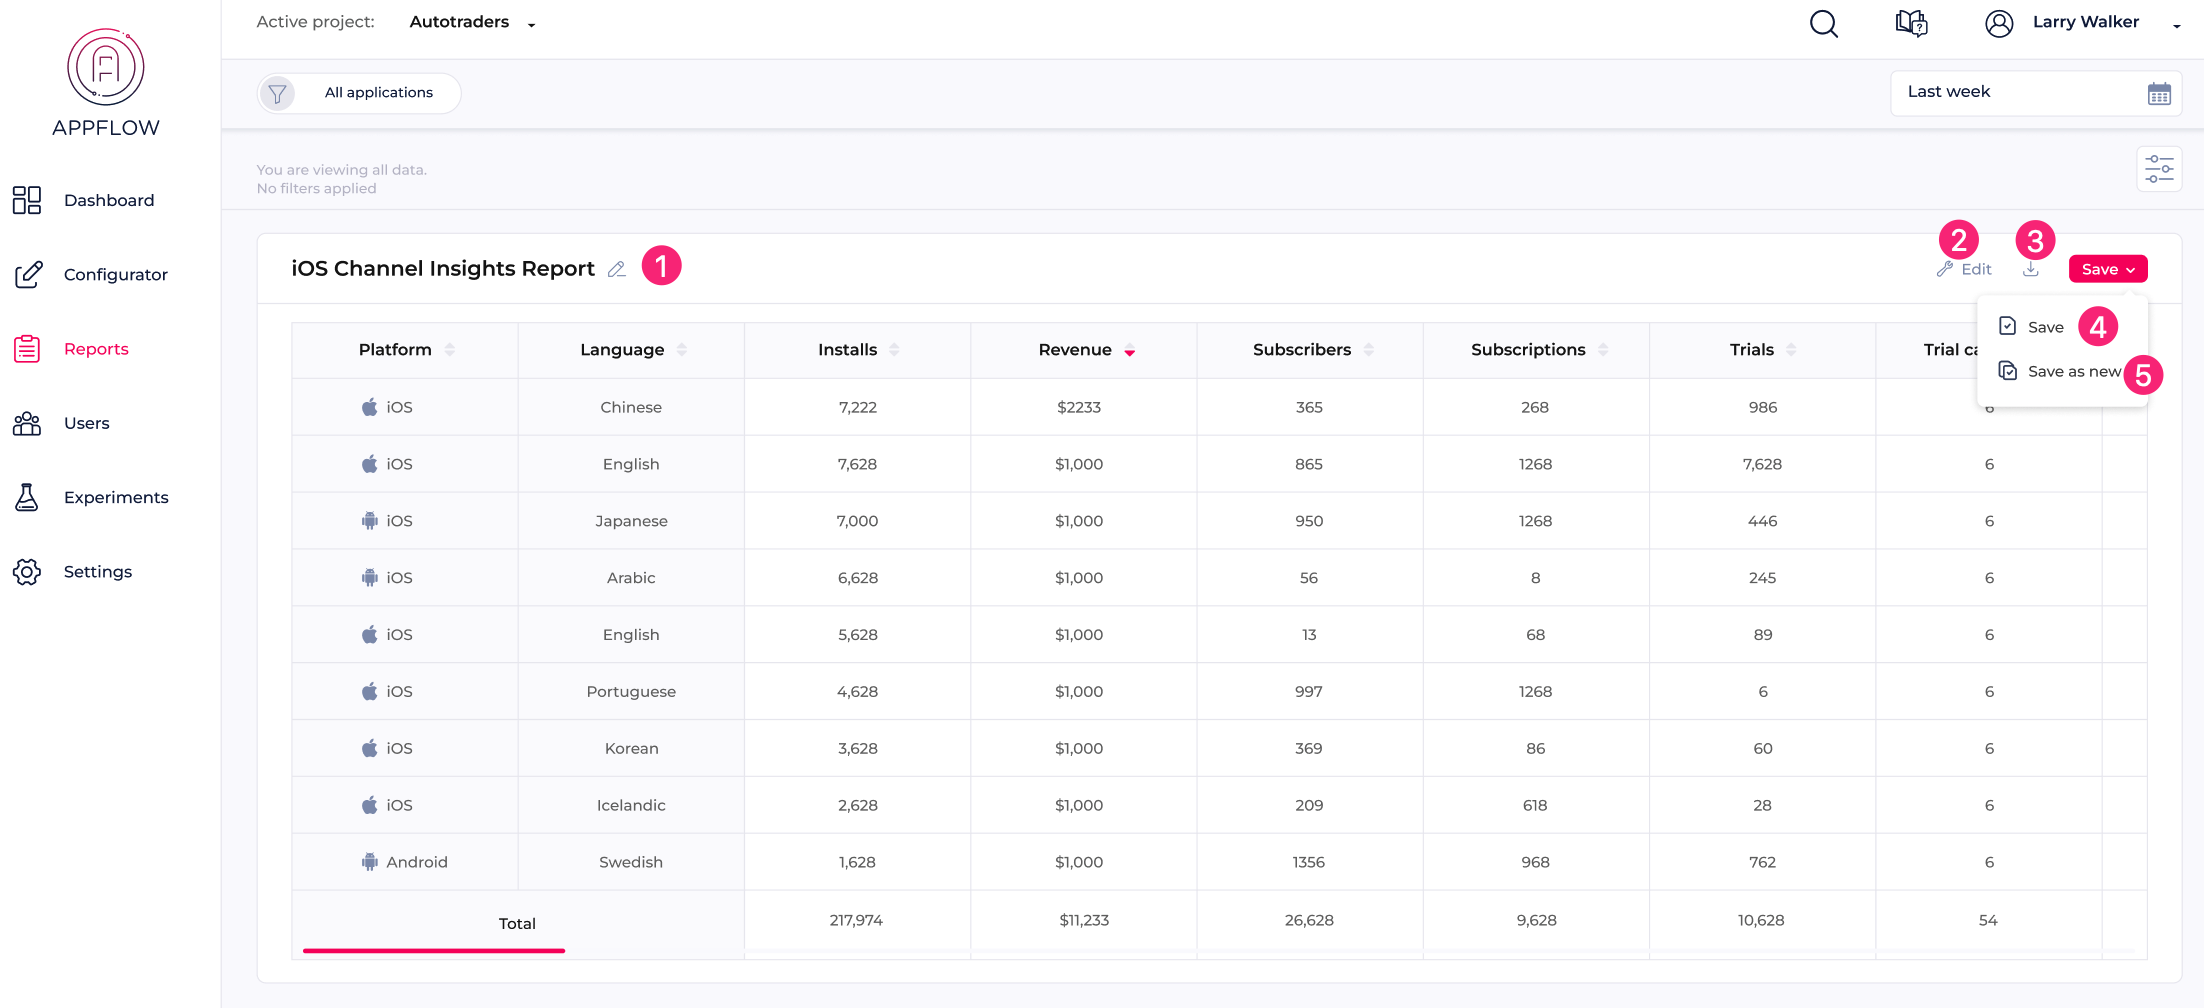Select the Configurator icon in sidebar
The height and width of the screenshot is (1008, 2204).
pyautogui.click(x=27, y=274)
